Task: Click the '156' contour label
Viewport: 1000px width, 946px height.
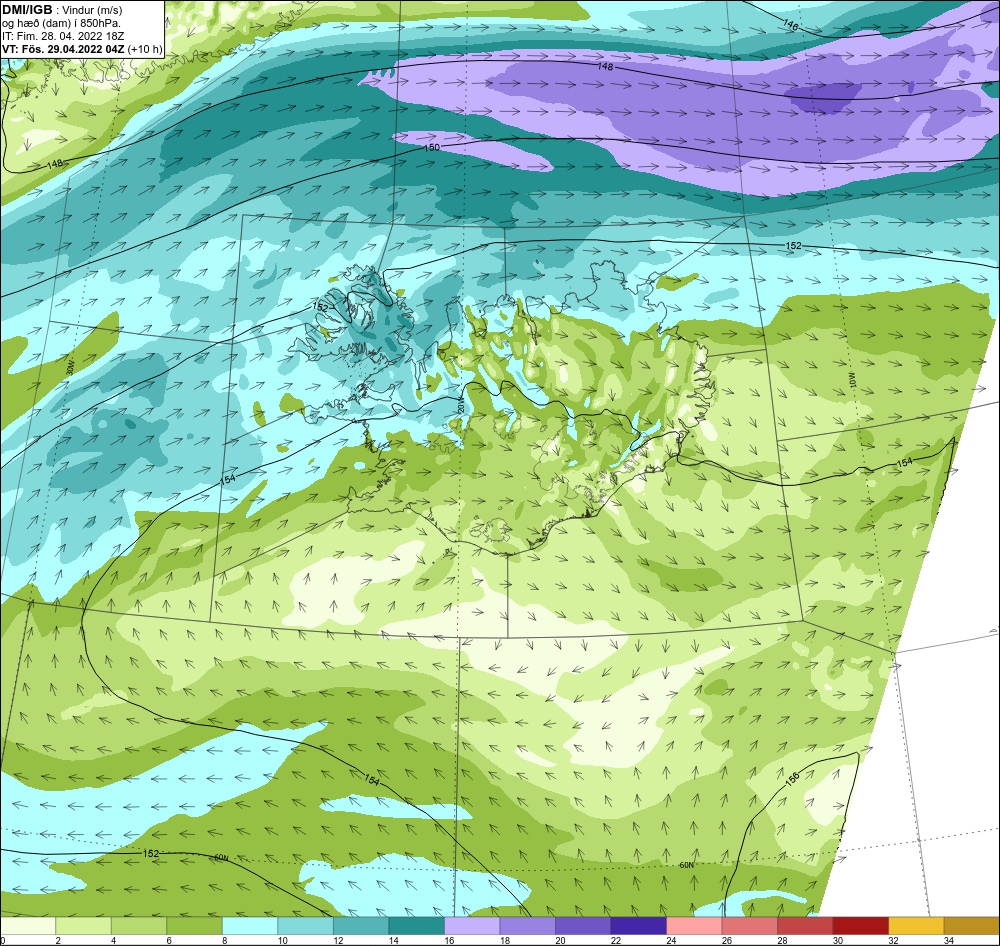Action: point(792,778)
